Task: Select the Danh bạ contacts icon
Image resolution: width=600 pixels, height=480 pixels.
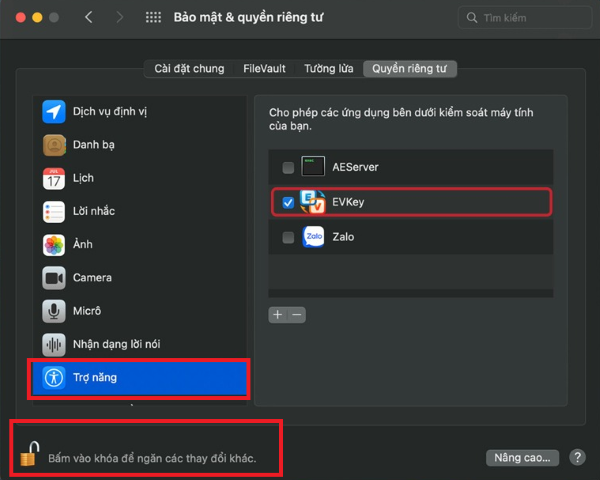Action: click(x=54, y=145)
